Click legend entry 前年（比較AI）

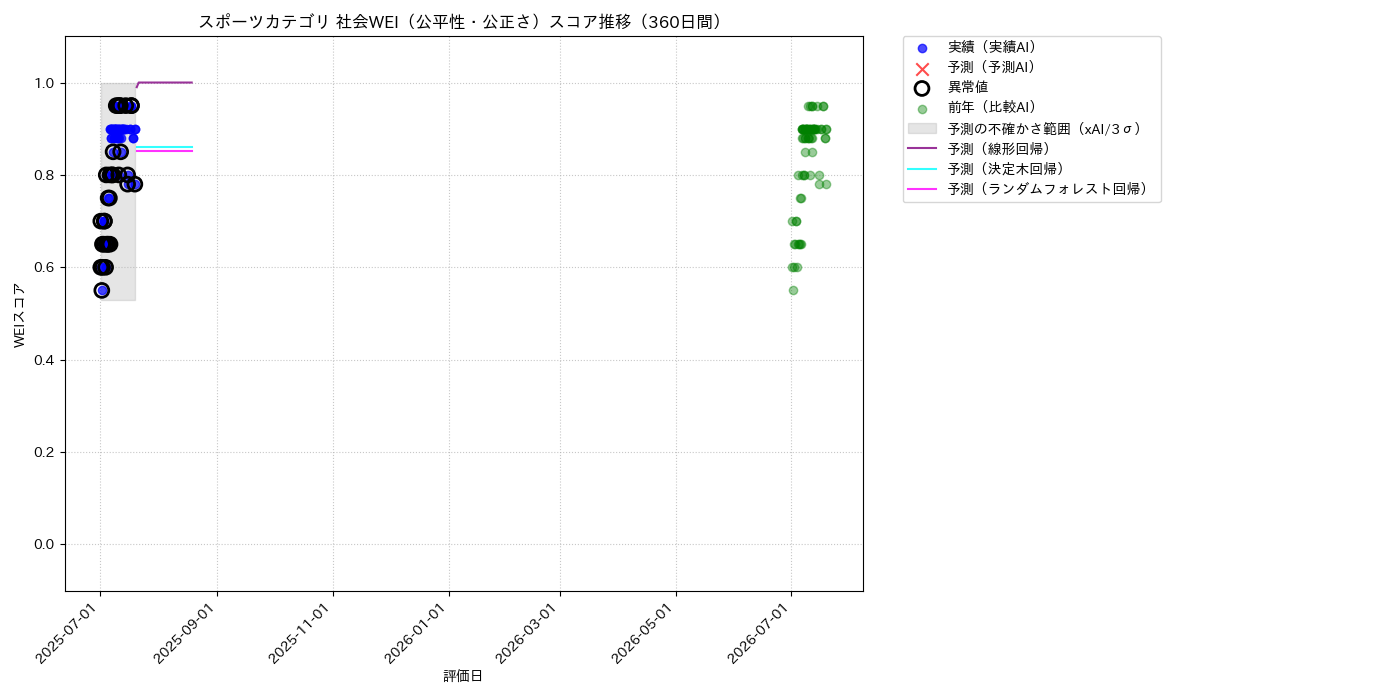992,107
